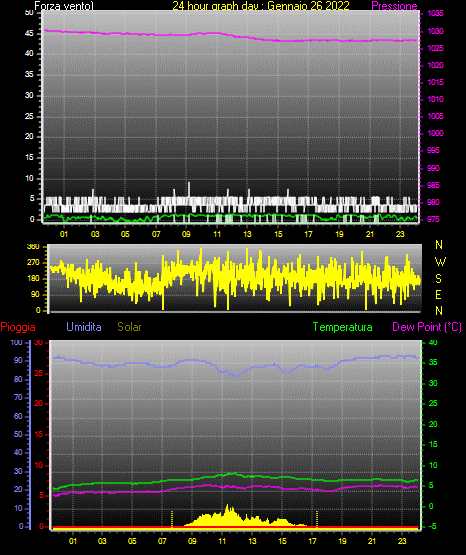Click the 24 hour graph day title
This screenshot has height=555, width=466.
click(261, 6)
